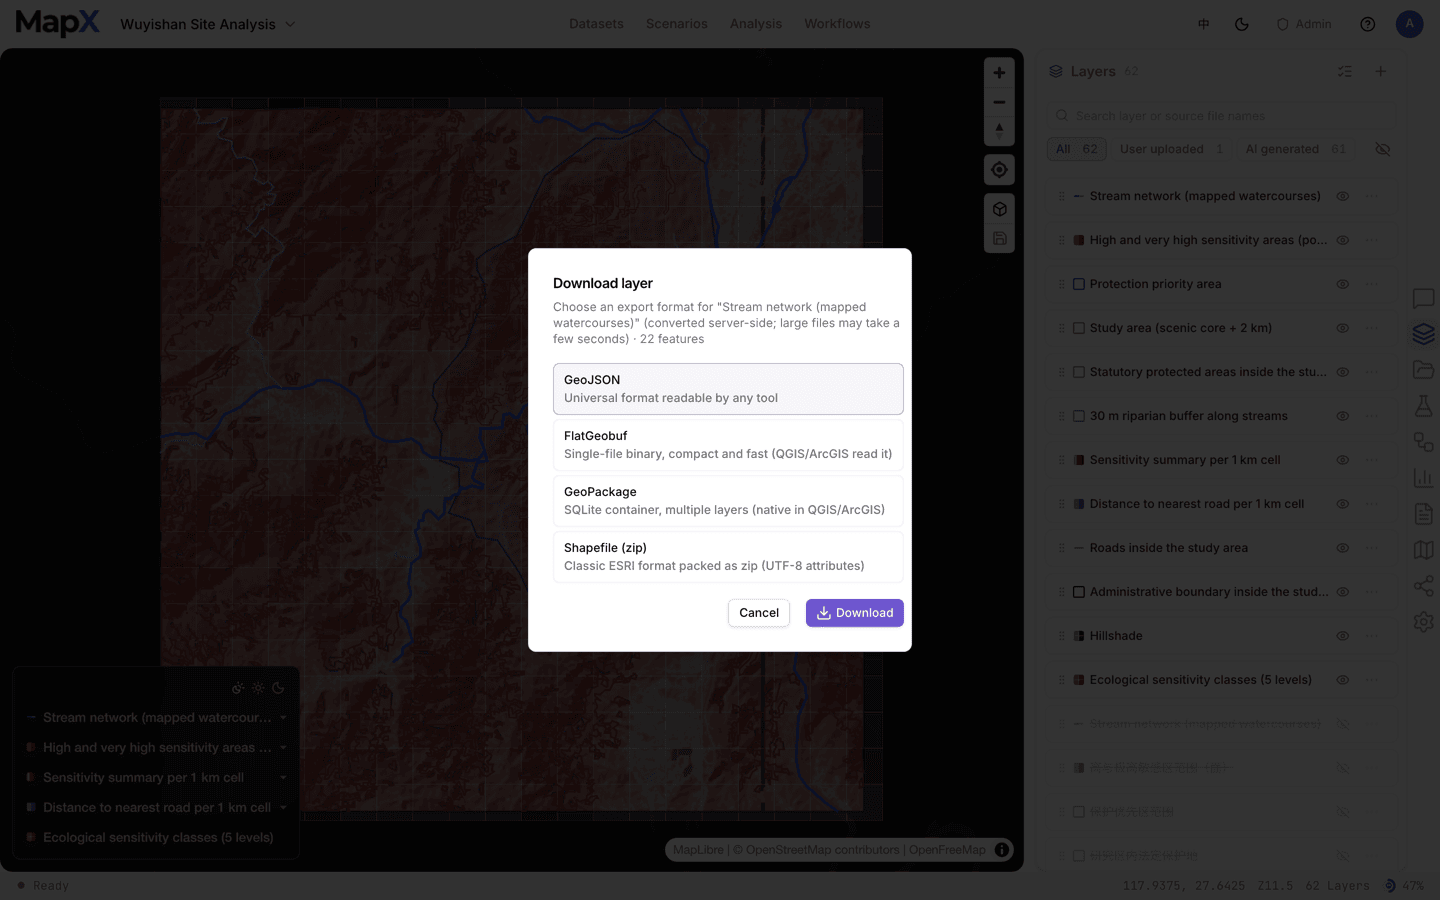
Task: Hide Ecological sensitivity classes layer in Layers panel
Action: point(1343,680)
